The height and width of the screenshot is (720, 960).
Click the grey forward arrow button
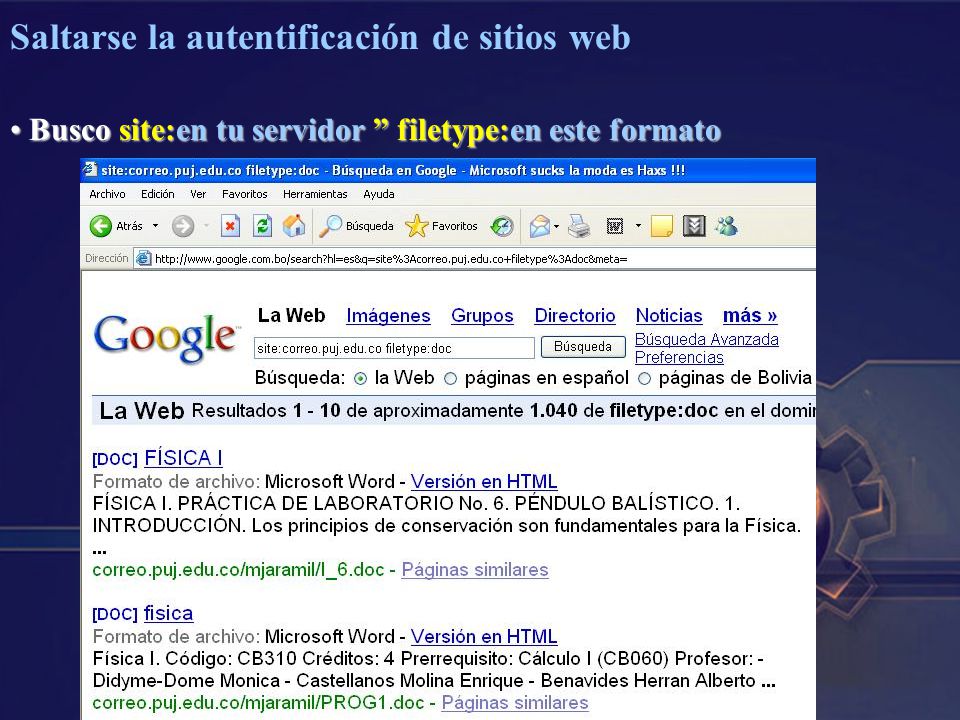pyautogui.click(x=182, y=226)
